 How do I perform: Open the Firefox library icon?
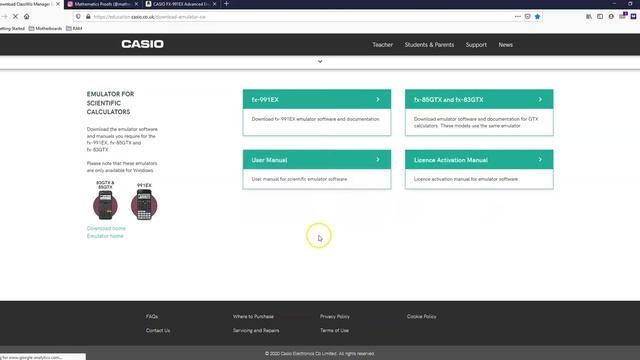589,17
